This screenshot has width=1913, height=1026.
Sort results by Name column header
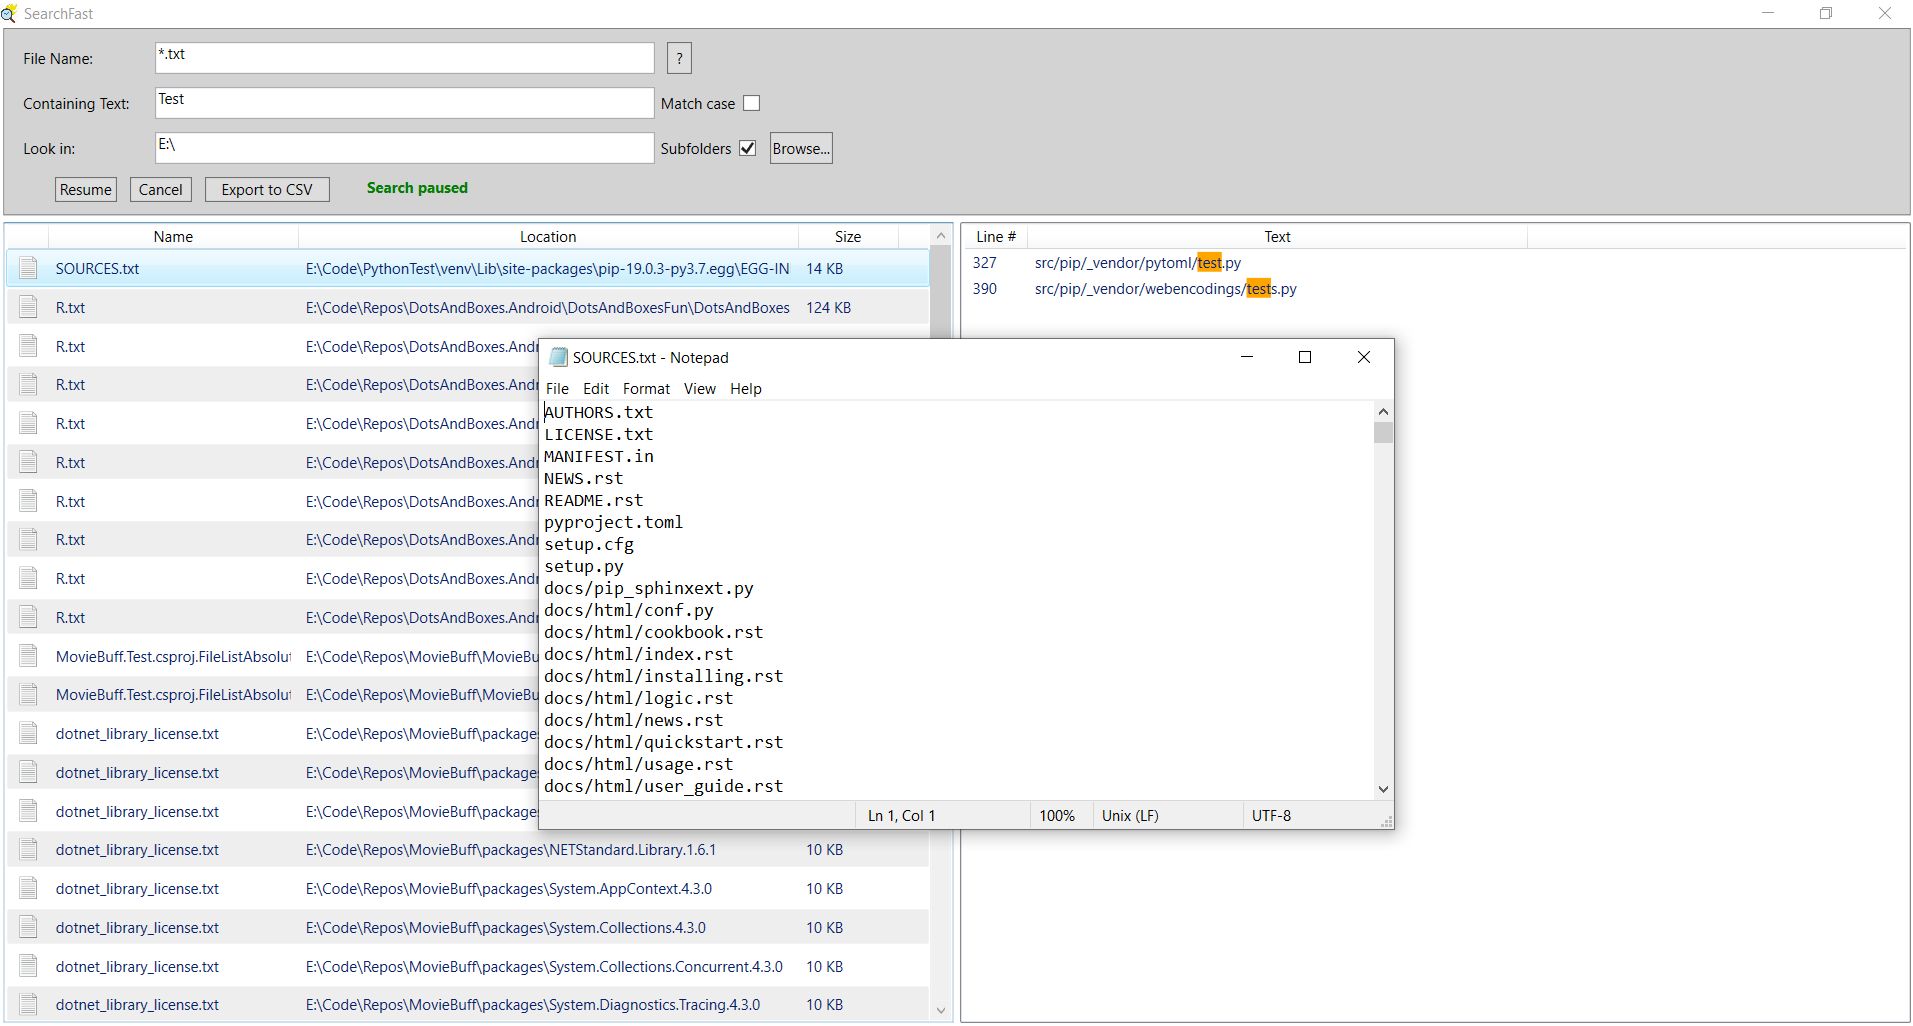pos(173,237)
